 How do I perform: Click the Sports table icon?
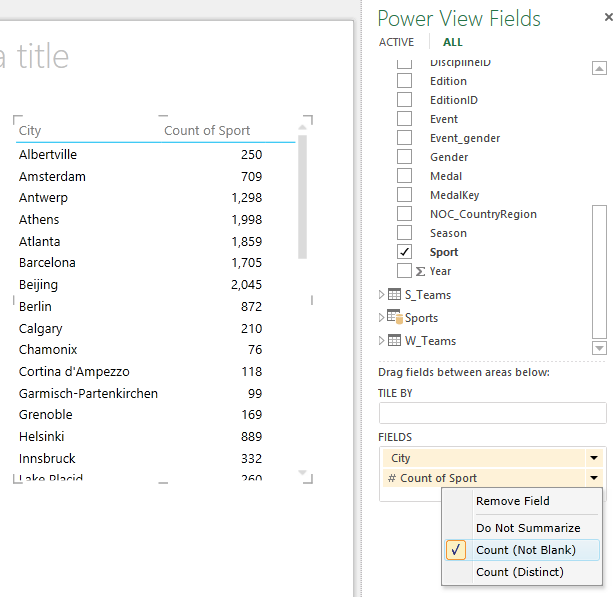pos(394,318)
